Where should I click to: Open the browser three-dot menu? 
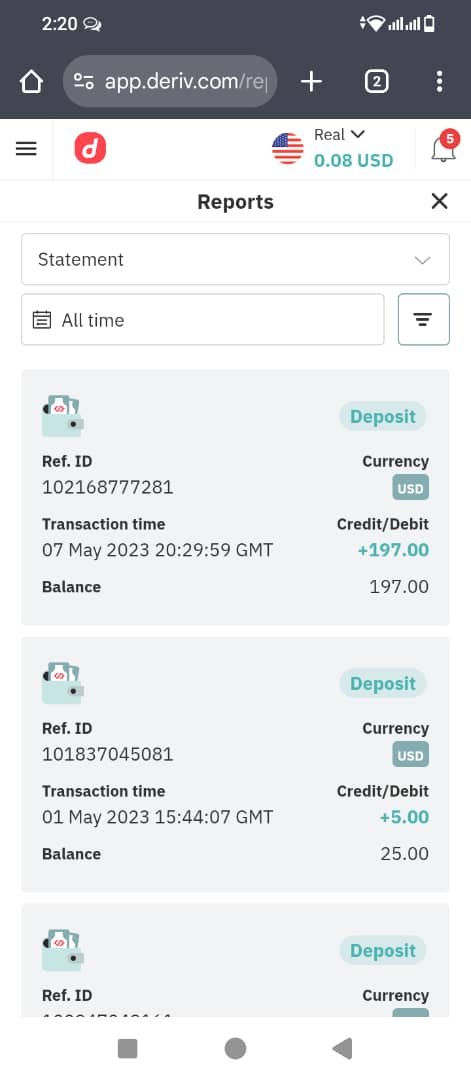point(439,82)
